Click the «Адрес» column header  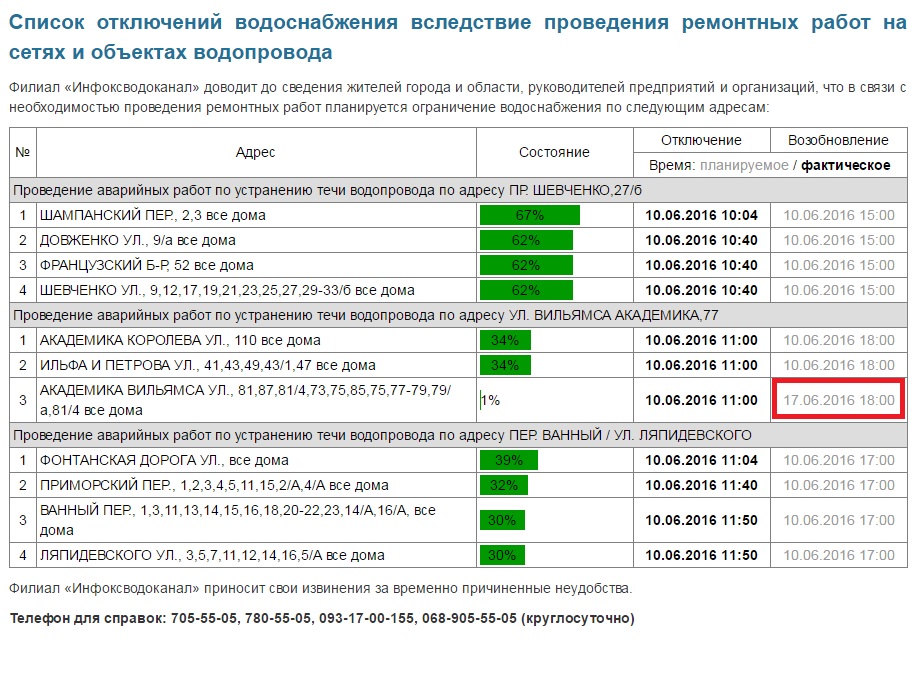pyautogui.click(x=255, y=152)
